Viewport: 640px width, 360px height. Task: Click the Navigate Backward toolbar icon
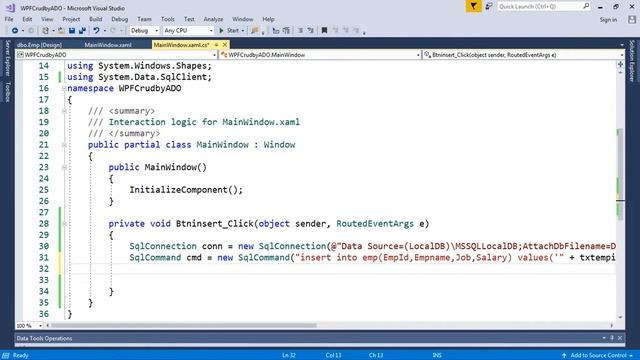click(x=15, y=31)
